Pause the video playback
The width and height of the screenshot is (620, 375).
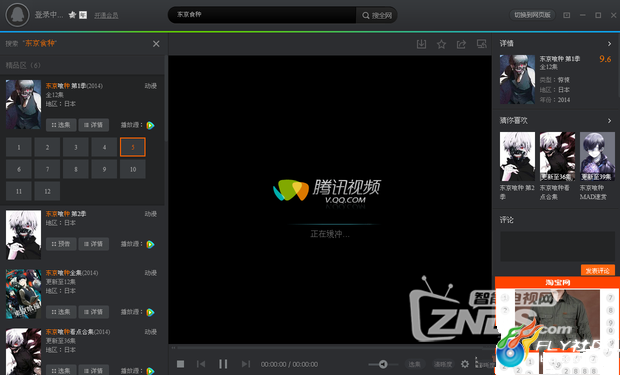(x=223, y=364)
